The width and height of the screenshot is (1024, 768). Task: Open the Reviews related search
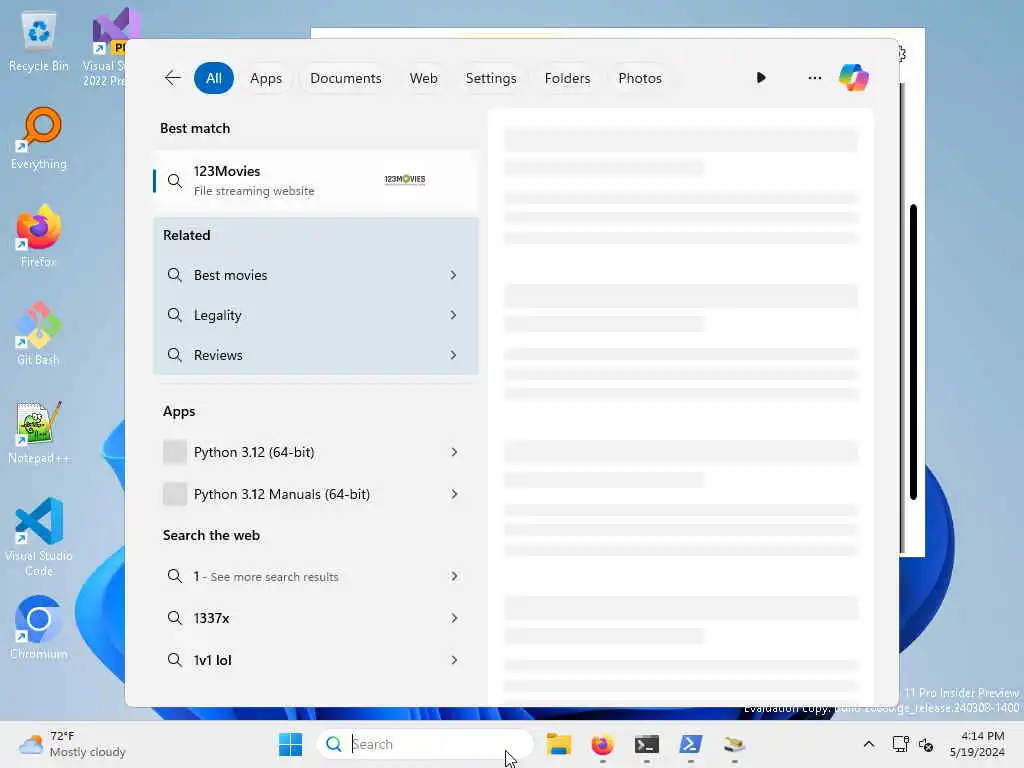[315, 355]
